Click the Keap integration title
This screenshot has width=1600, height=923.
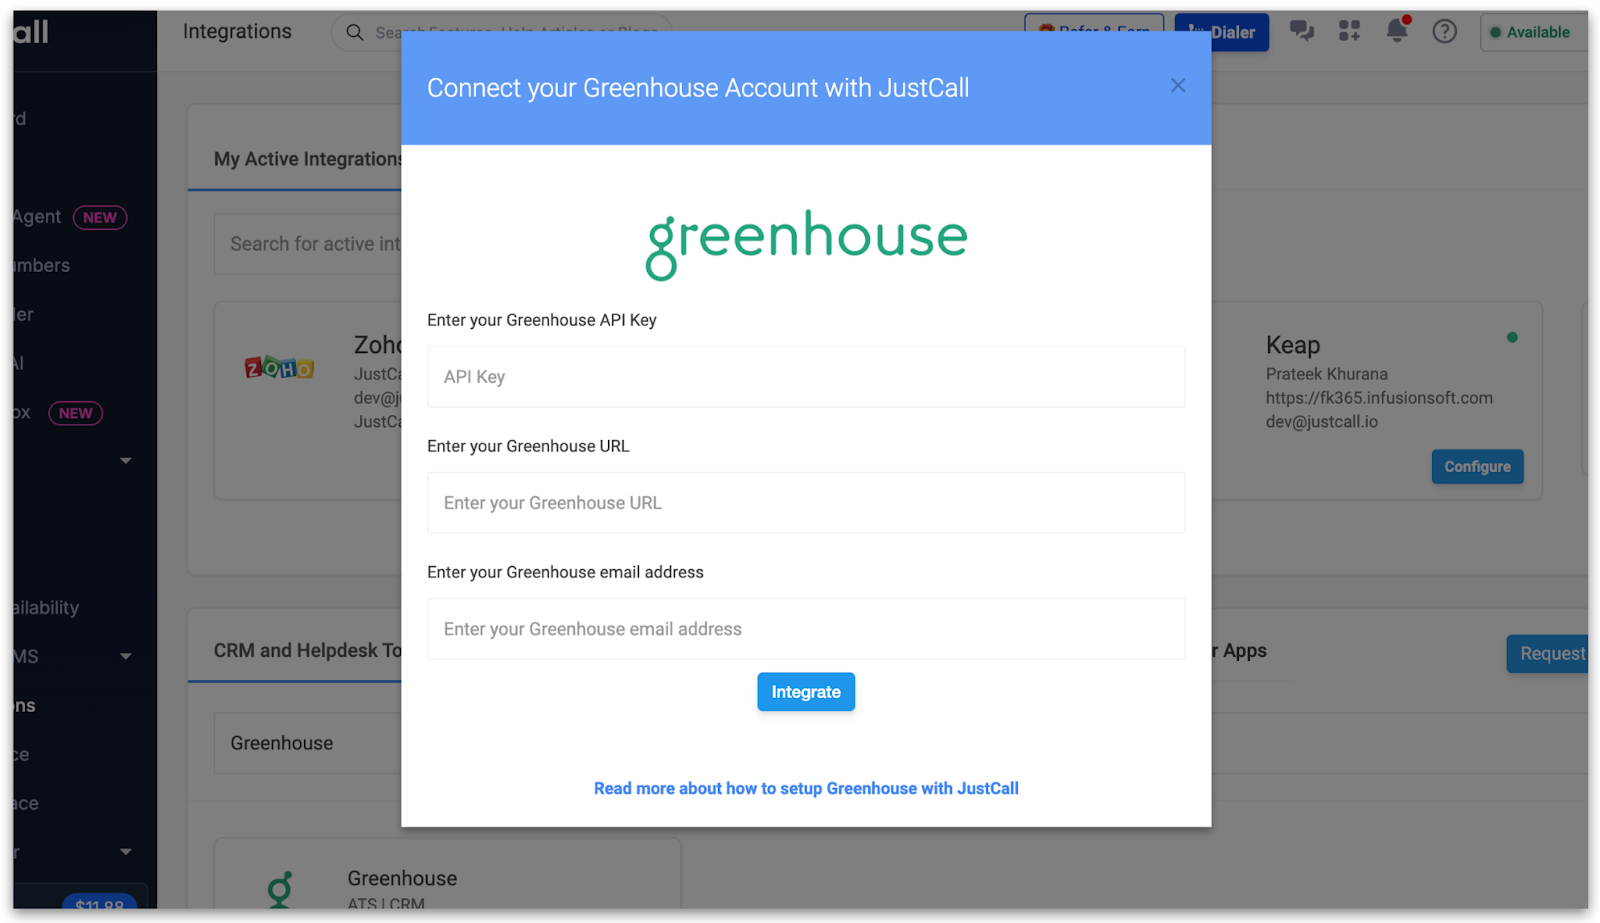(x=1293, y=345)
